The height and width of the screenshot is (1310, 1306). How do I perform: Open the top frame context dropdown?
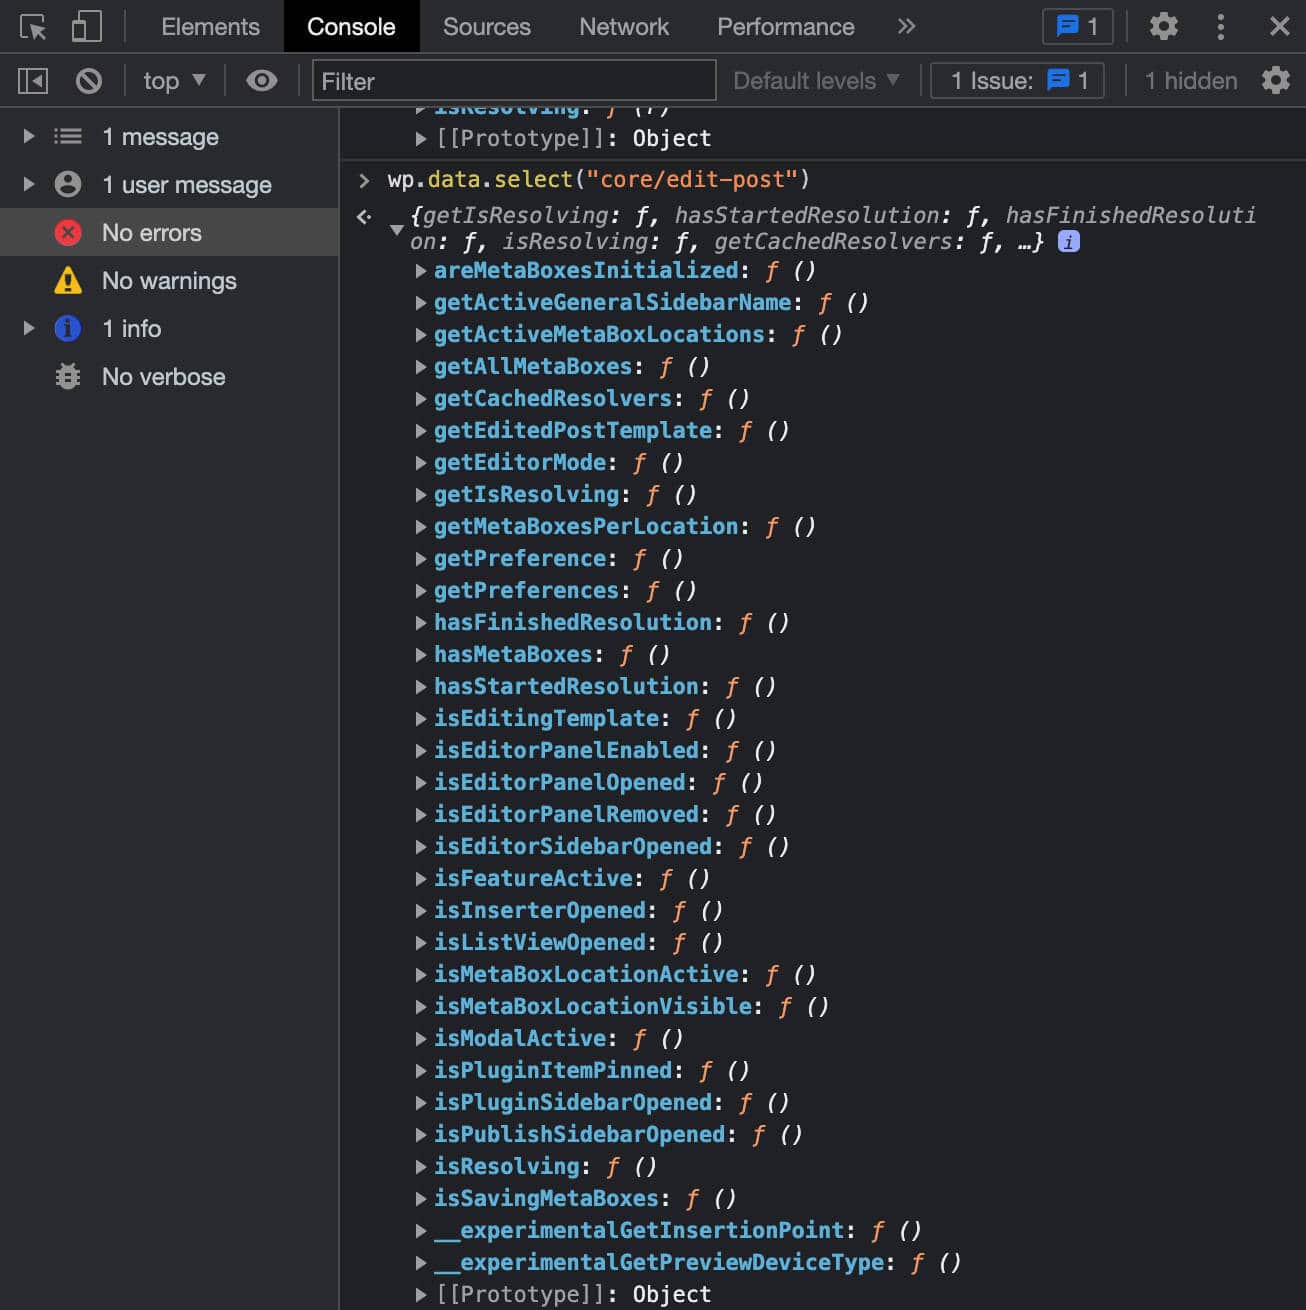173,80
